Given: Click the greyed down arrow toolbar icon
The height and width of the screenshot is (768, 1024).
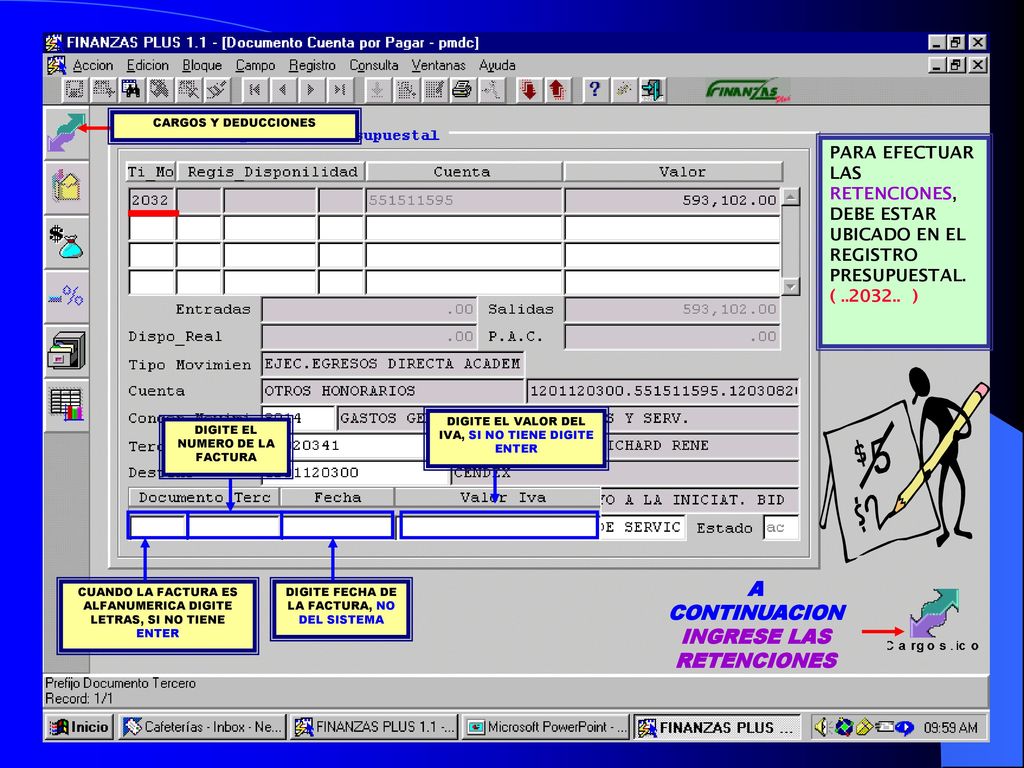Looking at the screenshot, I should pyautogui.click(x=377, y=89).
